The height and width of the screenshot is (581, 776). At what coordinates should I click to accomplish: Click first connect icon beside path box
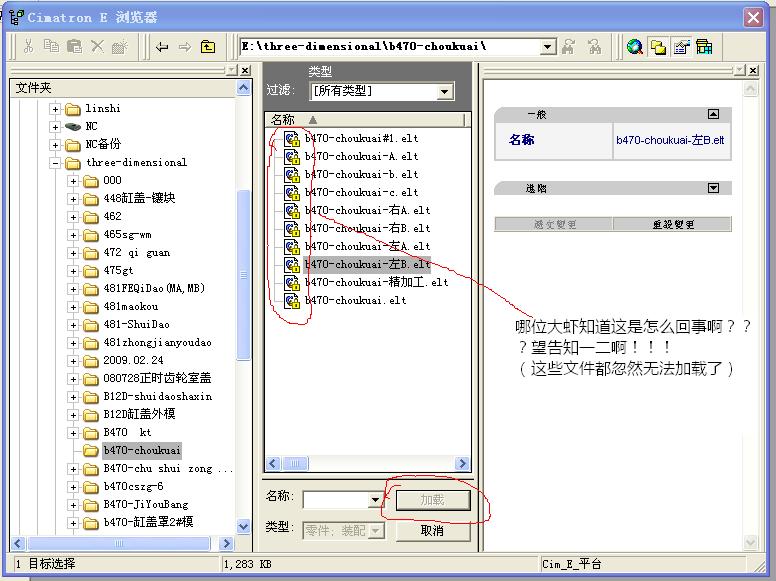569,47
